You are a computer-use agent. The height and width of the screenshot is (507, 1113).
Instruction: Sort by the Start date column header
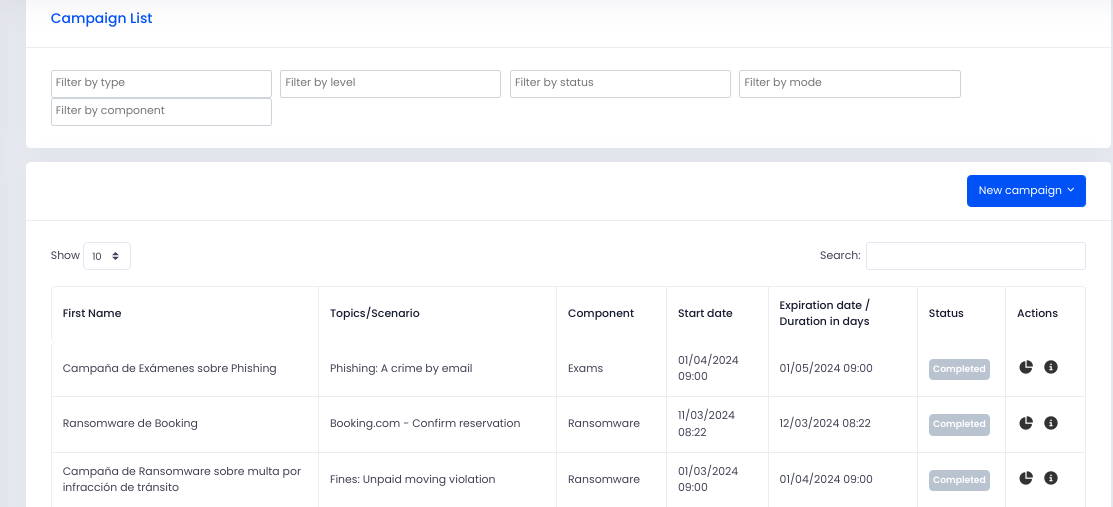705,313
